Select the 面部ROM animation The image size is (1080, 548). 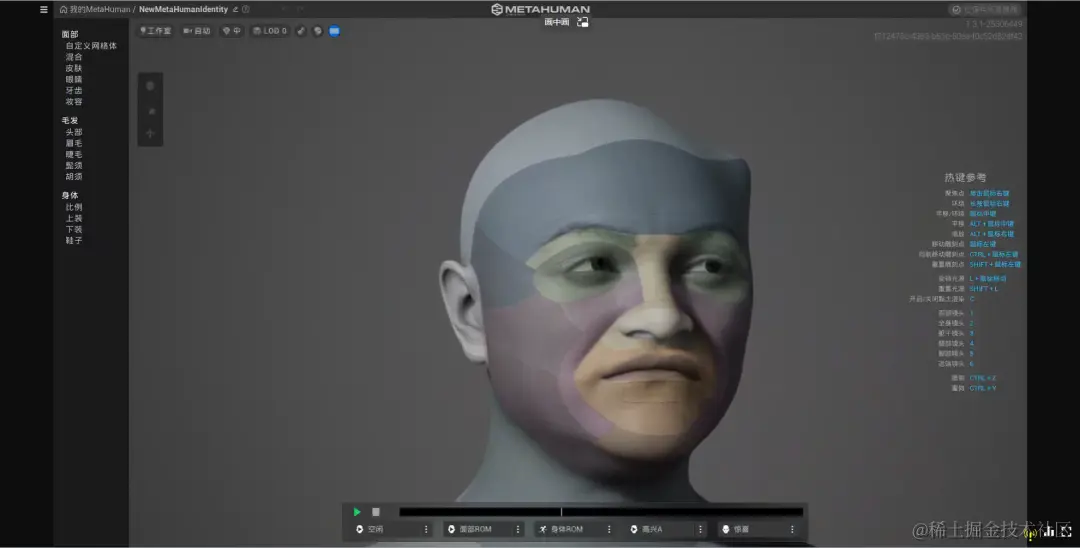477,529
